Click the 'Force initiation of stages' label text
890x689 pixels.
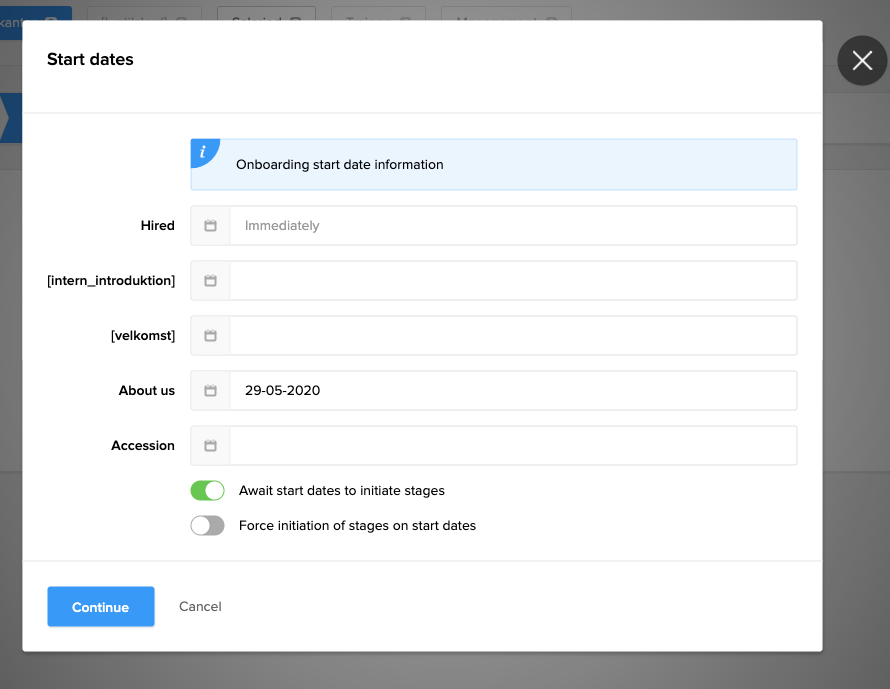tap(357, 526)
